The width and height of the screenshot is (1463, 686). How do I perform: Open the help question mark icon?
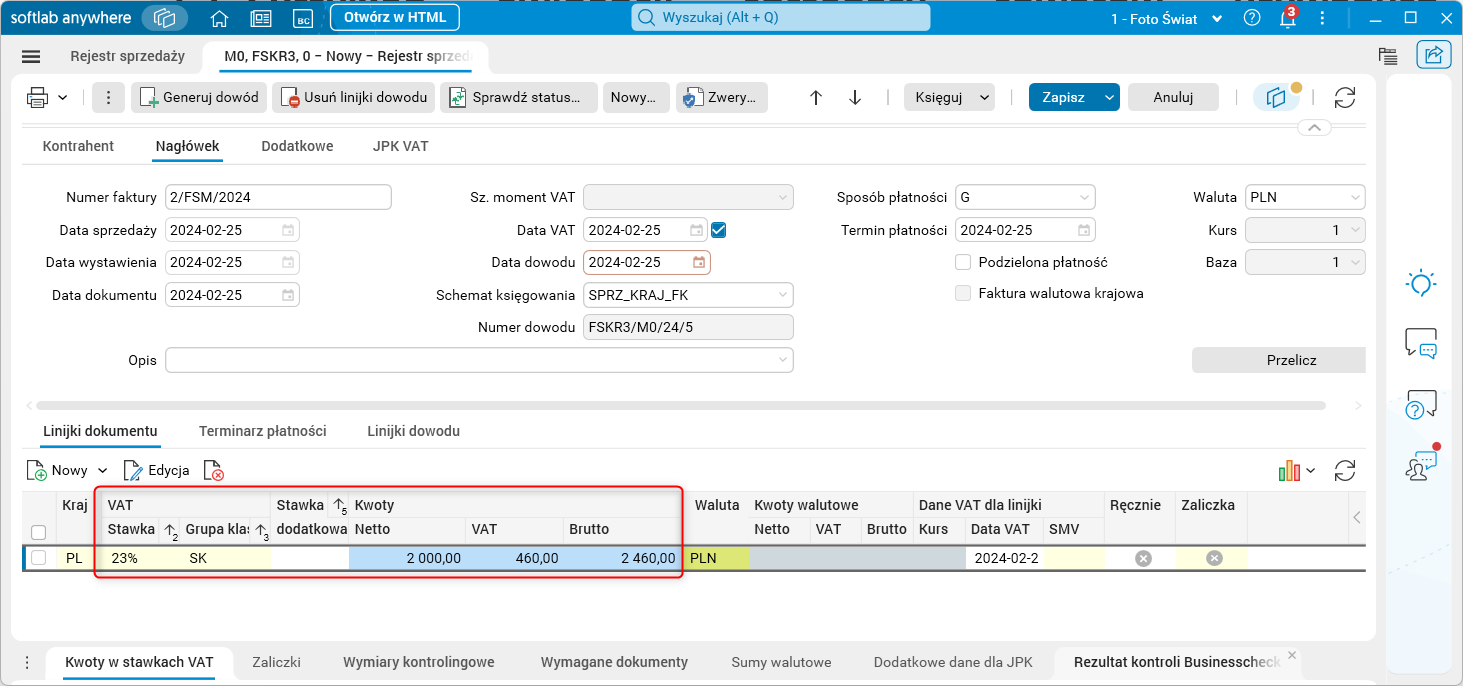point(1252,18)
